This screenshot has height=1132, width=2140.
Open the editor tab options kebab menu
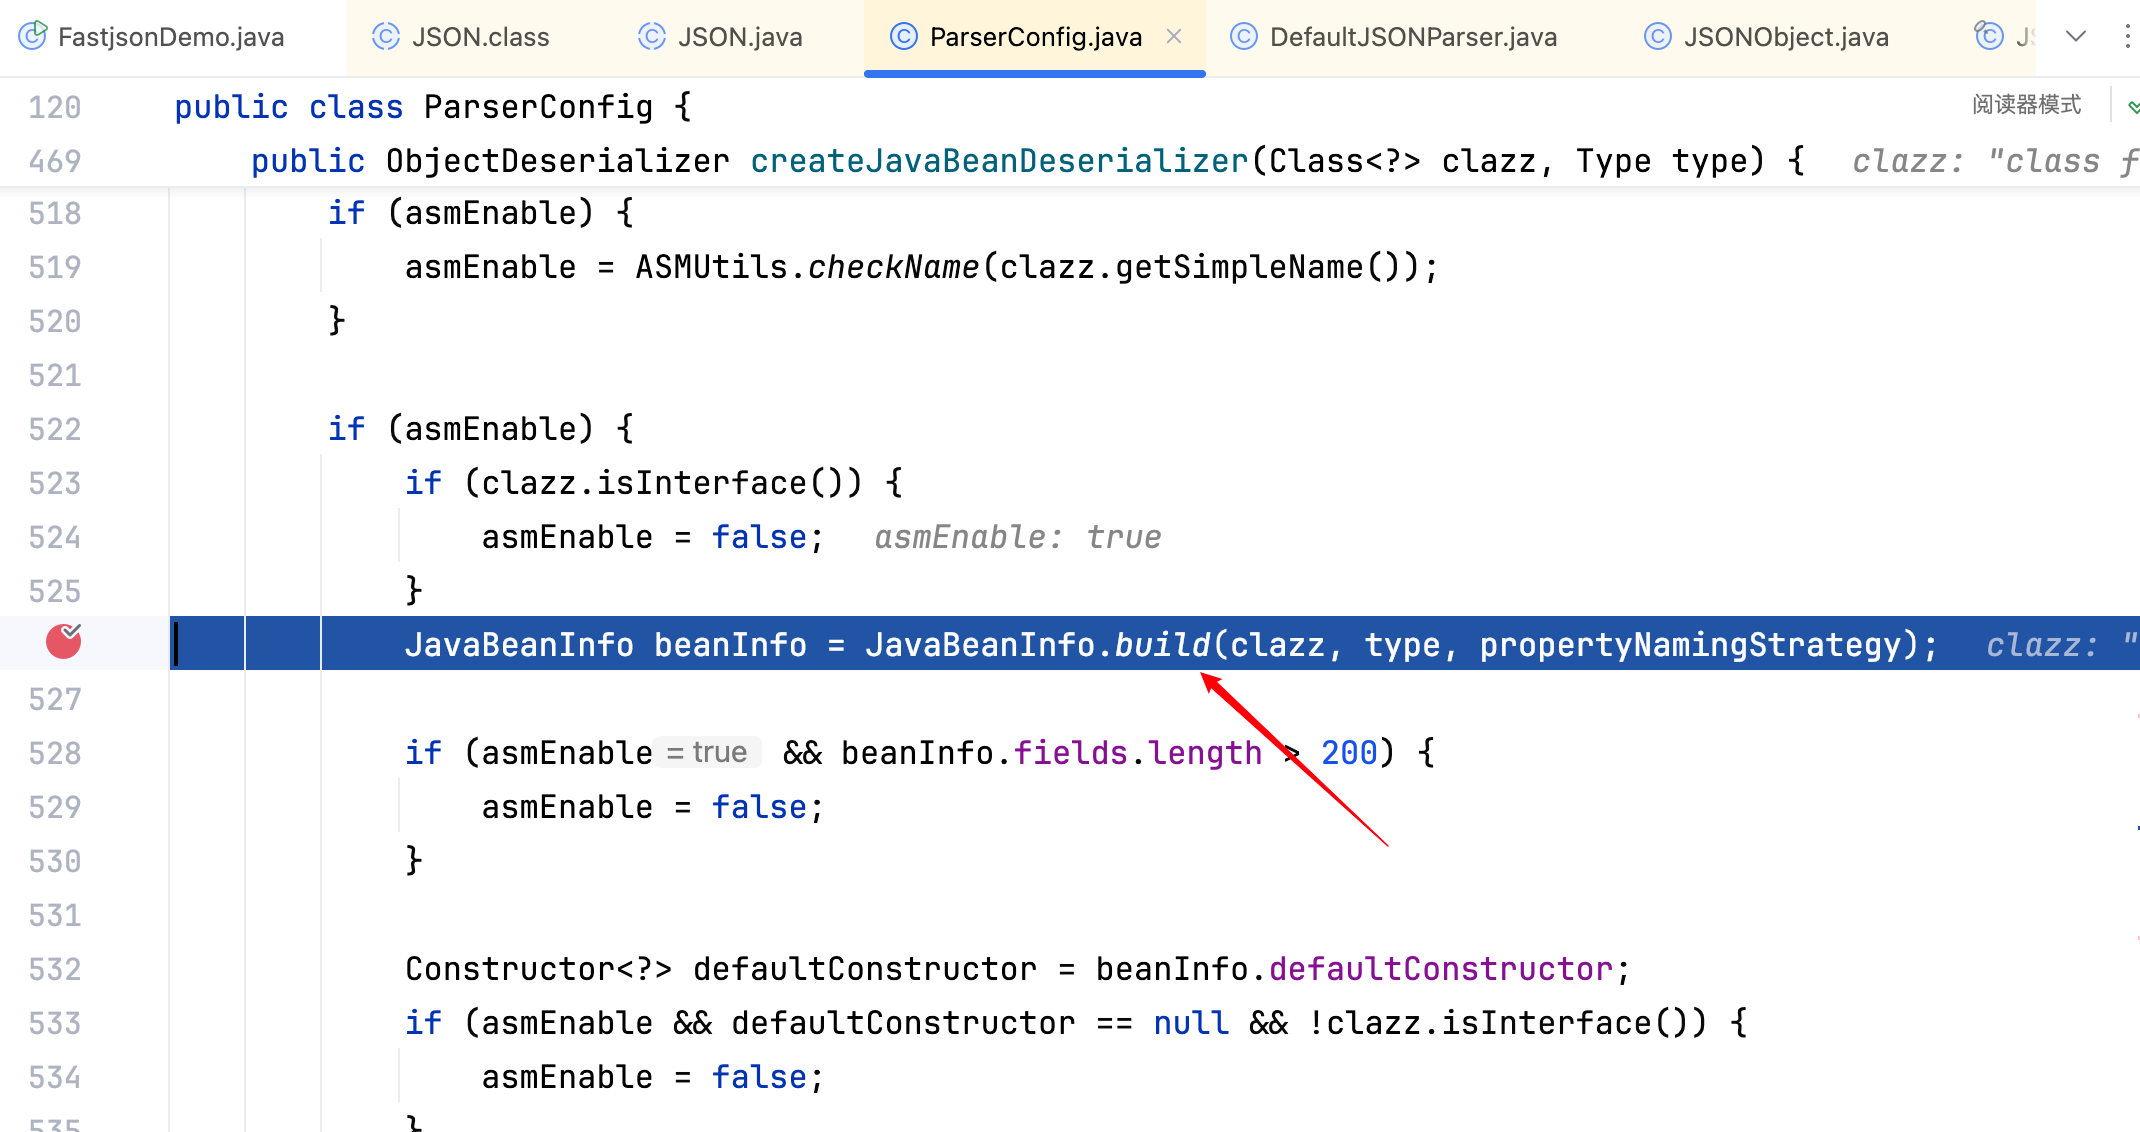point(2127,37)
